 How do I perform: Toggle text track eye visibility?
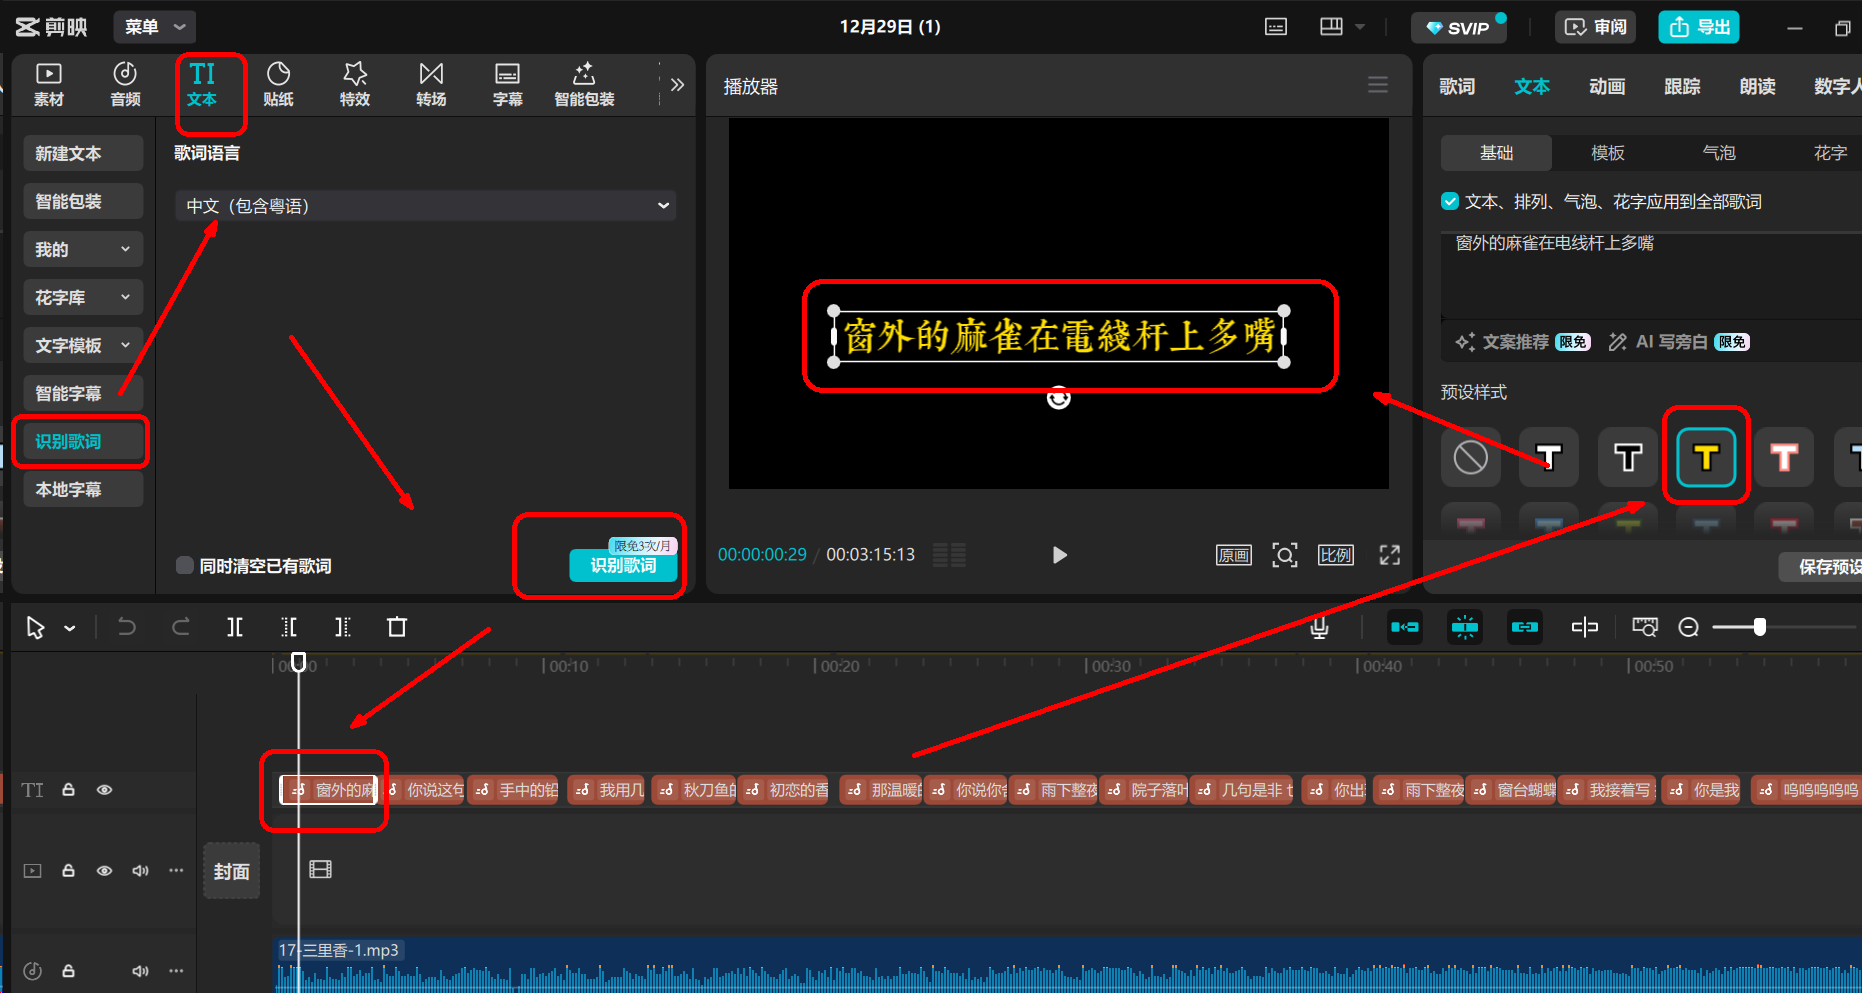(x=104, y=790)
